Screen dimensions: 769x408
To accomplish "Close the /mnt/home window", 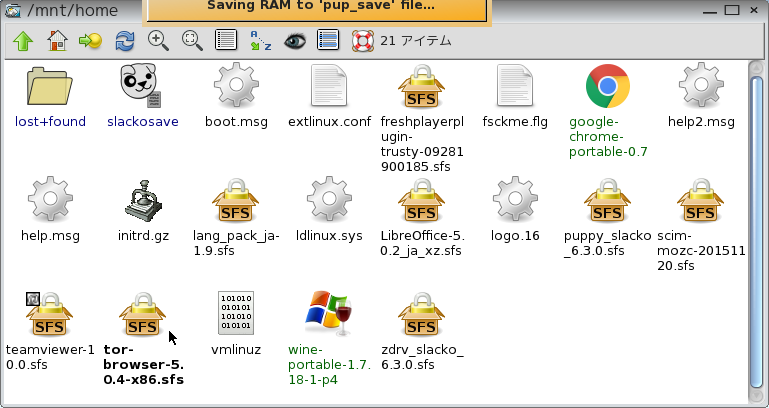I will 754,10.
